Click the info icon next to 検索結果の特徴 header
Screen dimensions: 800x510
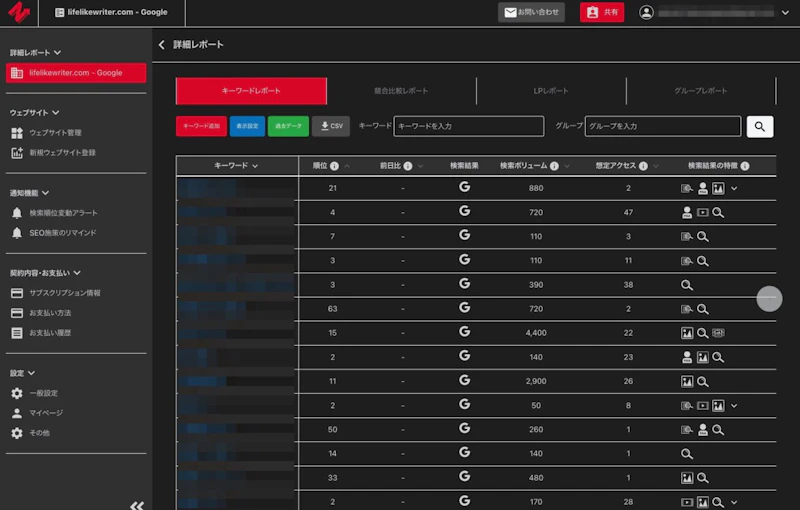click(x=745, y=166)
